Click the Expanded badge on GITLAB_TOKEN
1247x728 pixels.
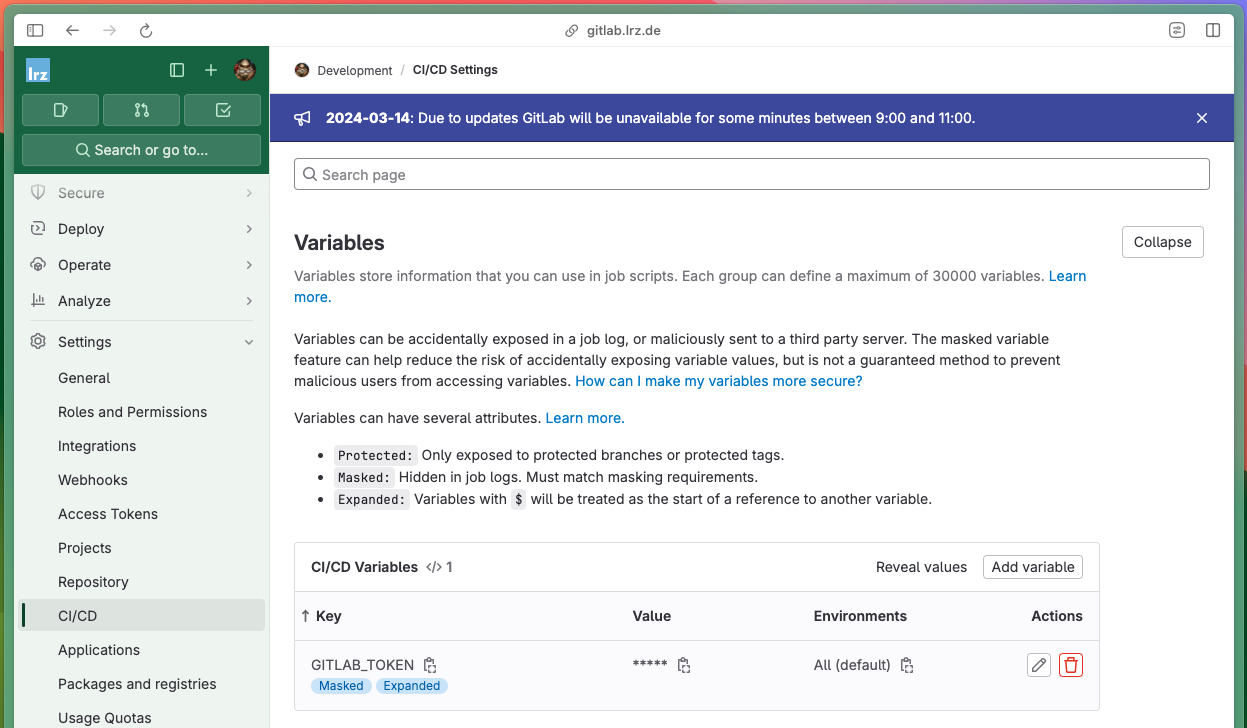(x=412, y=686)
